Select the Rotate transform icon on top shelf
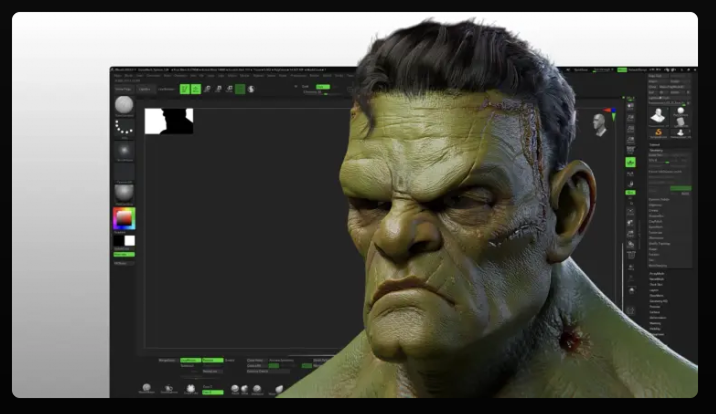The height and width of the screenshot is (414, 716). tap(229, 89)
